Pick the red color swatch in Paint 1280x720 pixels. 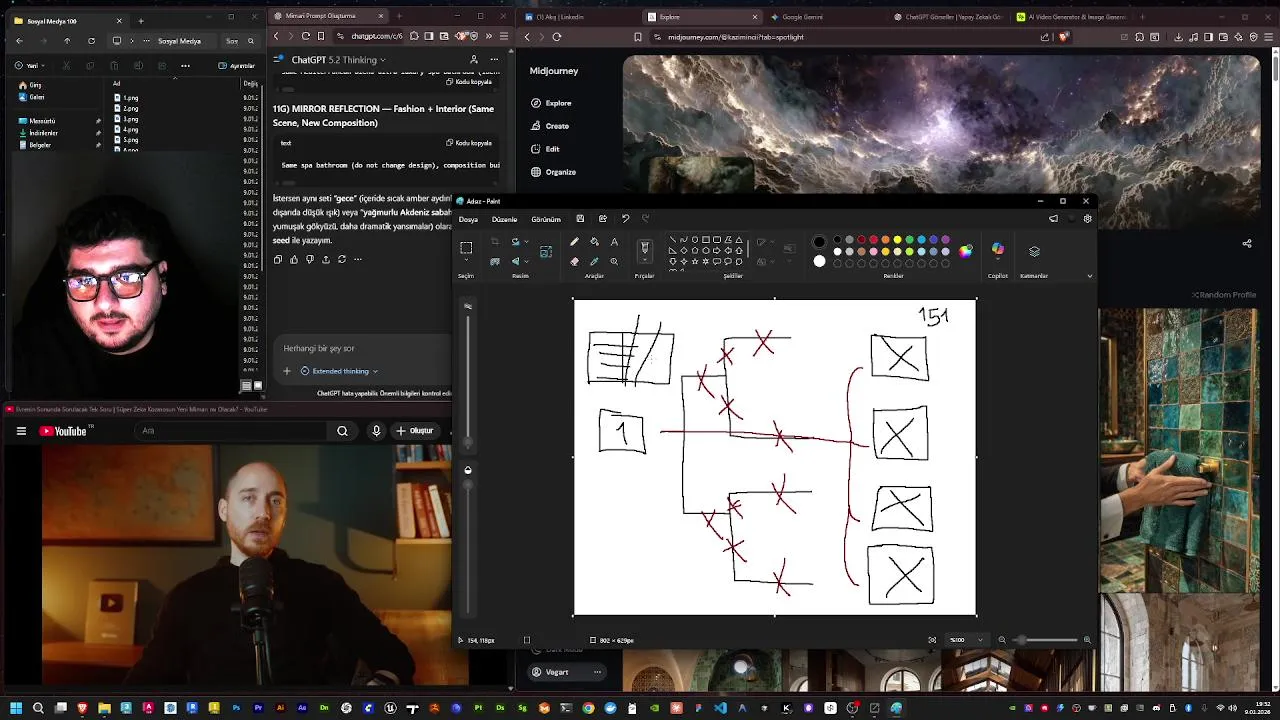click(x=873, y=240)
